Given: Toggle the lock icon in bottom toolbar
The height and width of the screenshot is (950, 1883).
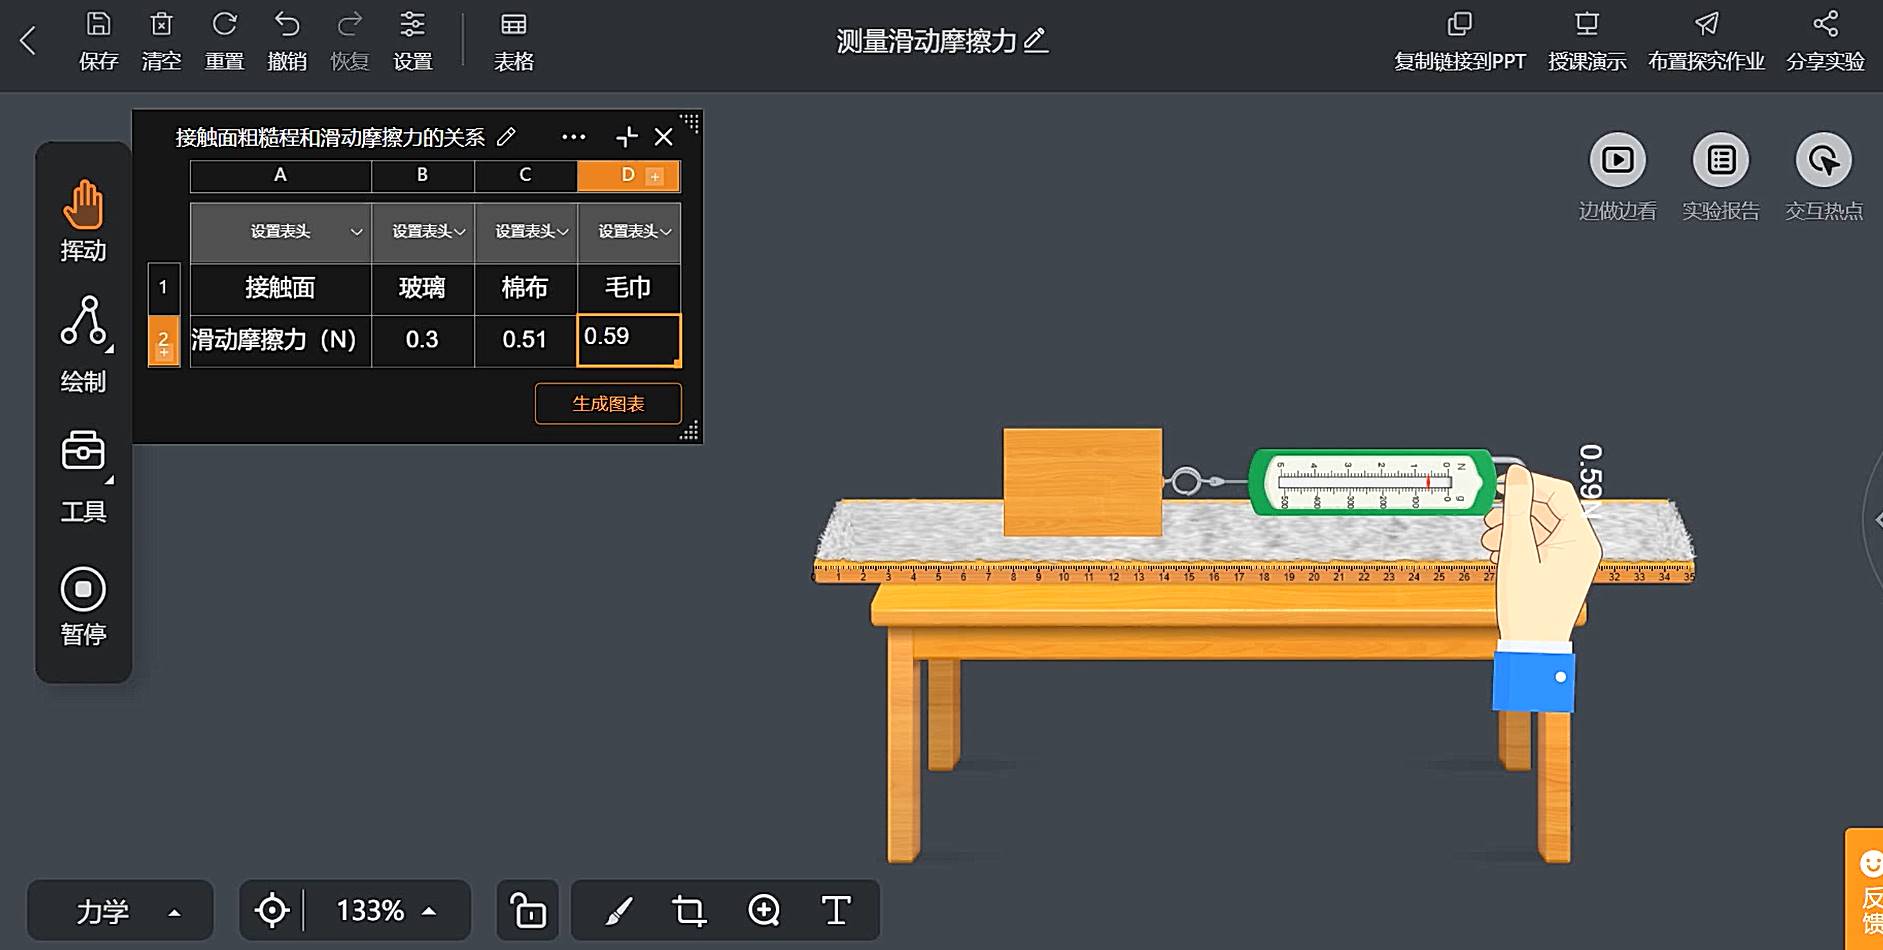Looking at the screenshot, I should click(x=528, y=911).
